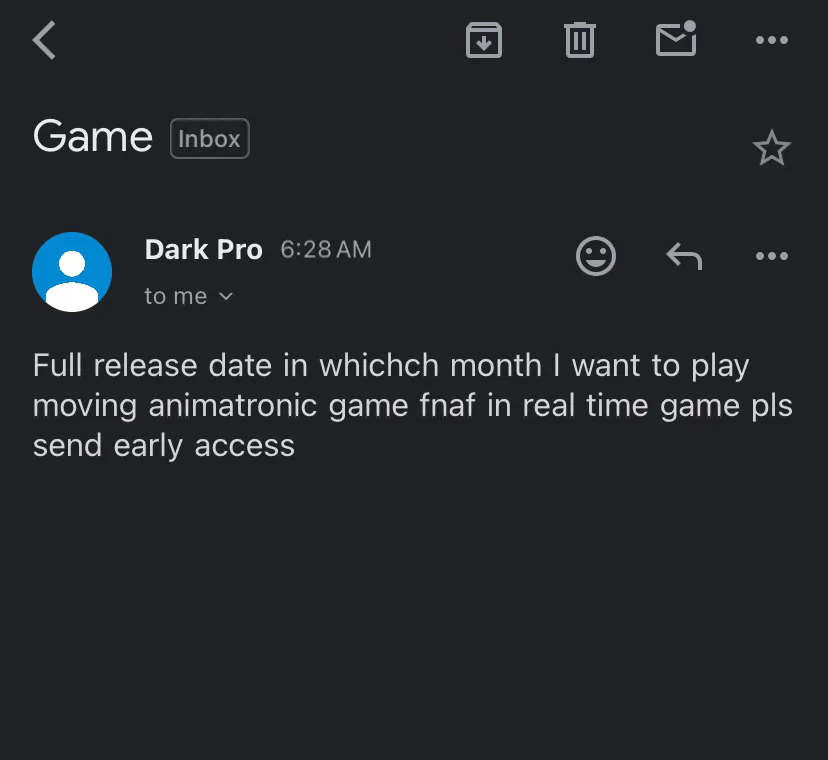Open Dark Pro's profile avatar
This screenshot has height=760, width=828.
pos(72,272)
